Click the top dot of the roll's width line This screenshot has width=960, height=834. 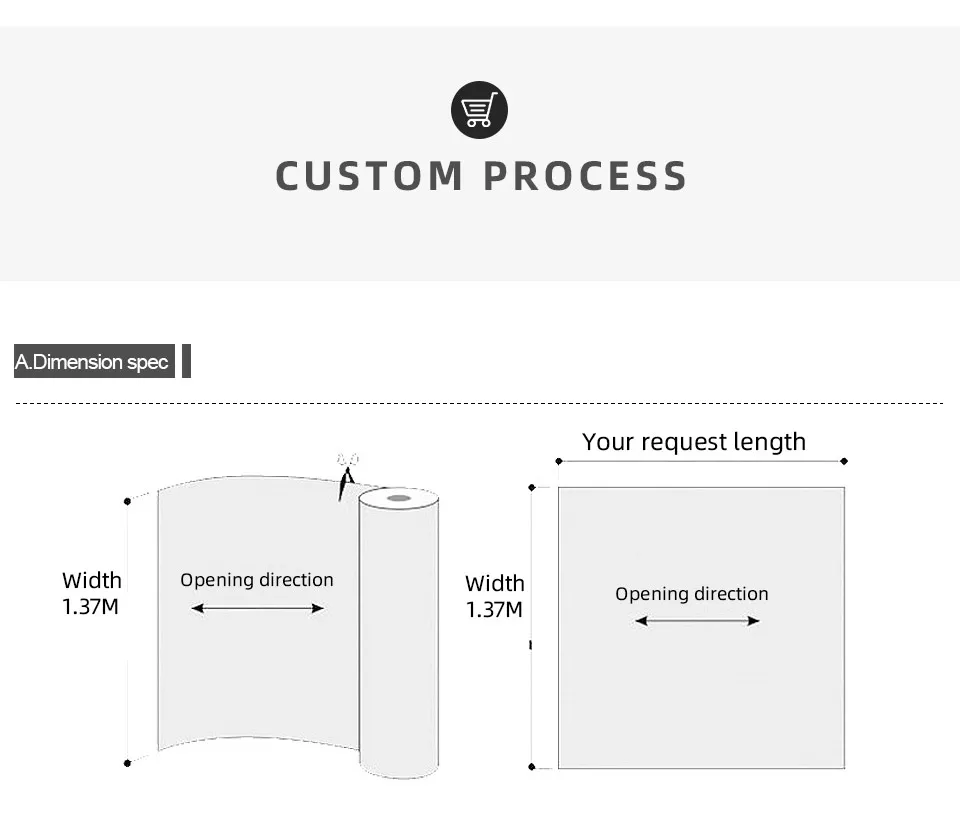(127, 500)
